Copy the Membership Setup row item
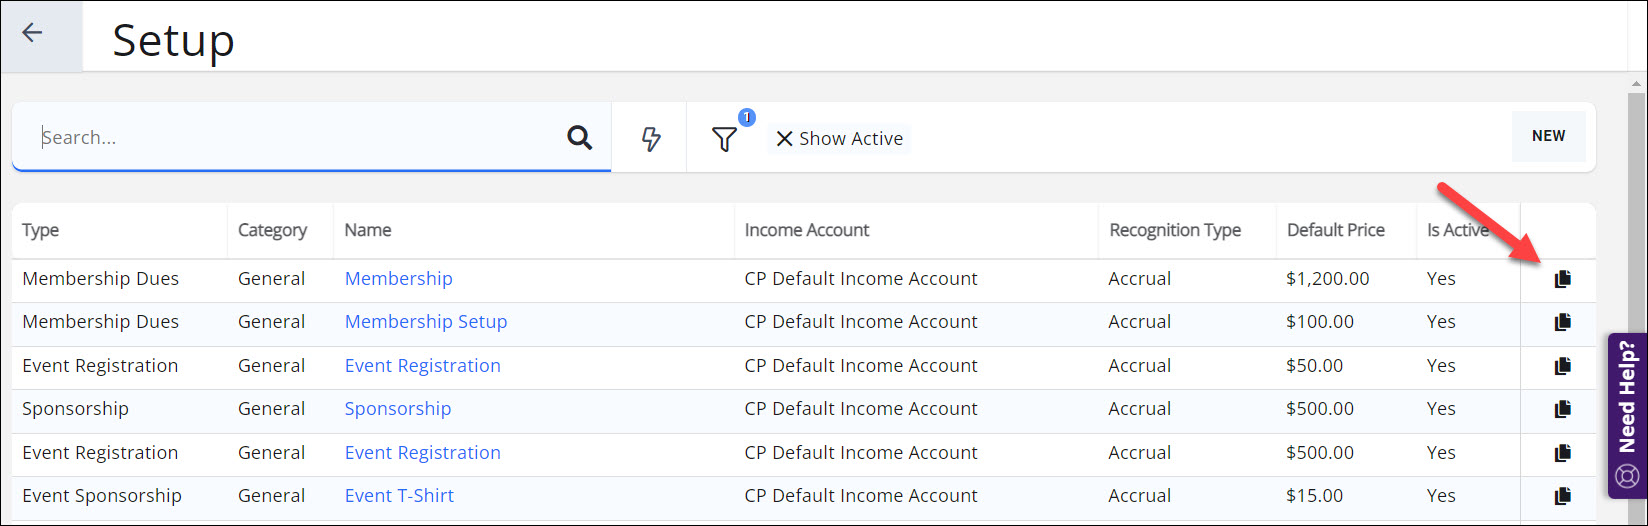Viewport: 1648px width, 526px height. pyautogui.click(x=1562, y=322)
